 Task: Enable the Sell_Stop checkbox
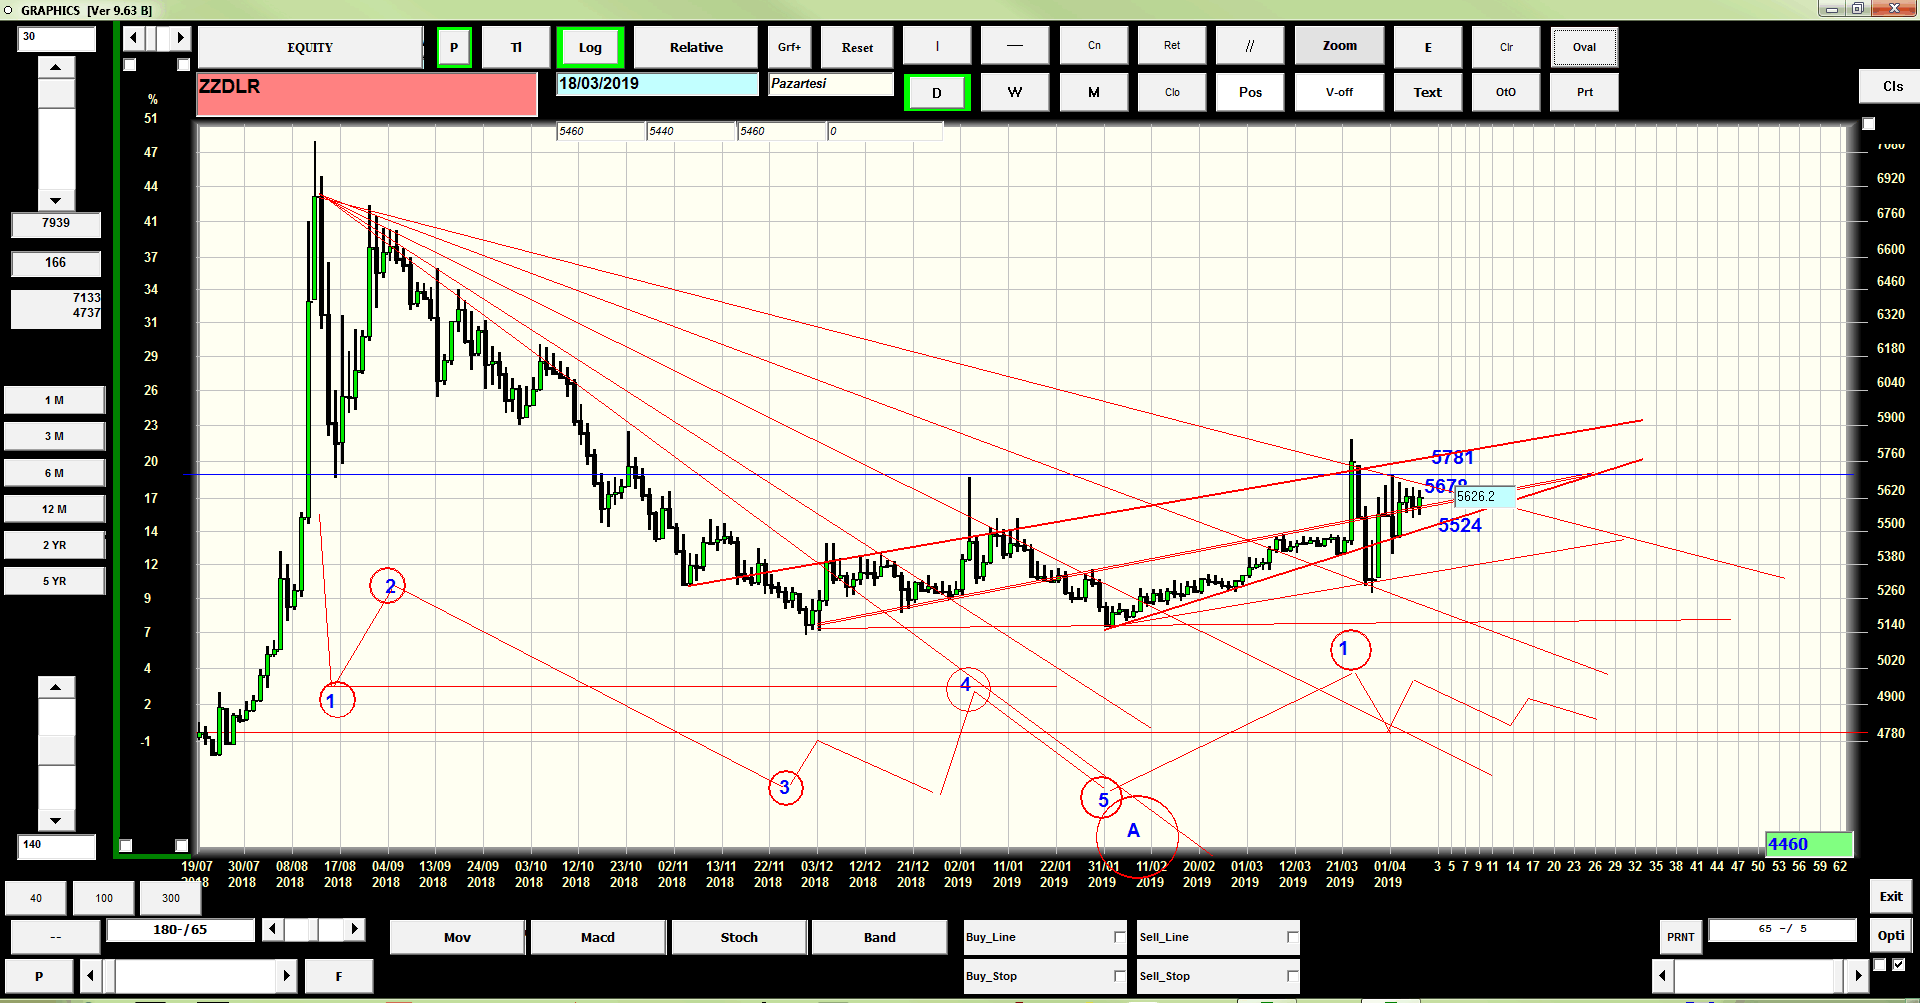[1292, 976]
